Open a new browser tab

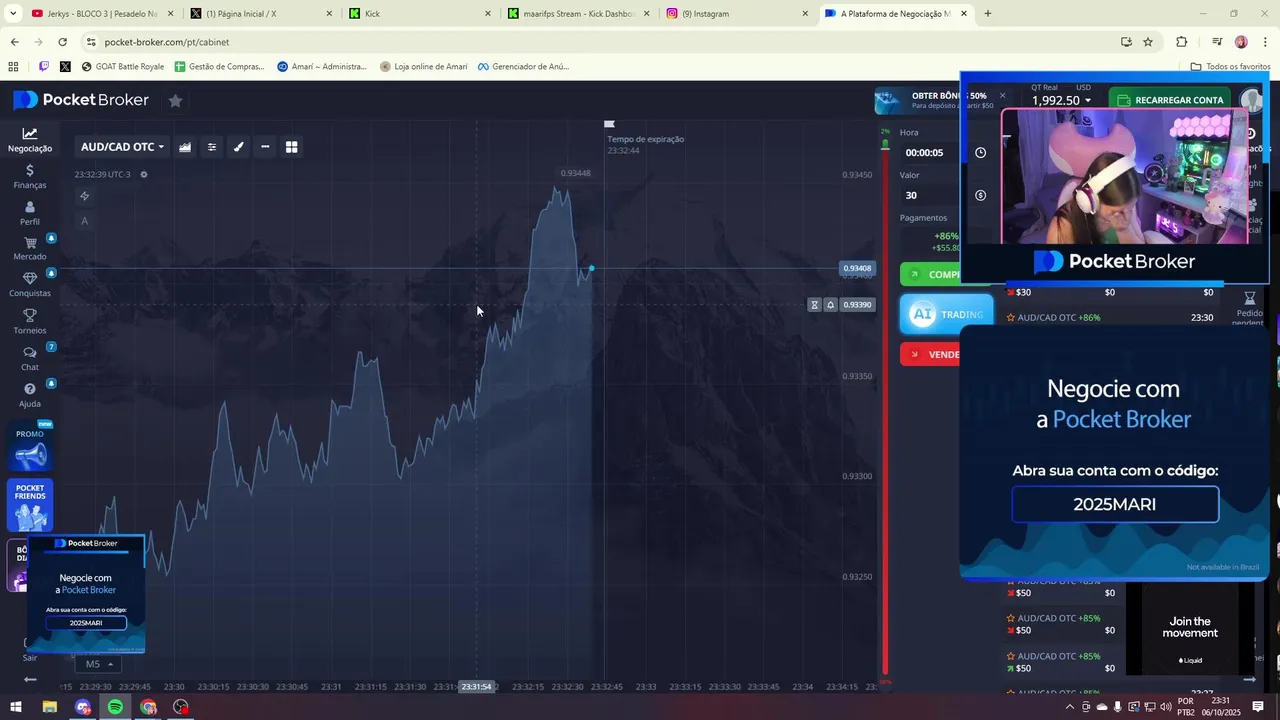click(988, 14)
